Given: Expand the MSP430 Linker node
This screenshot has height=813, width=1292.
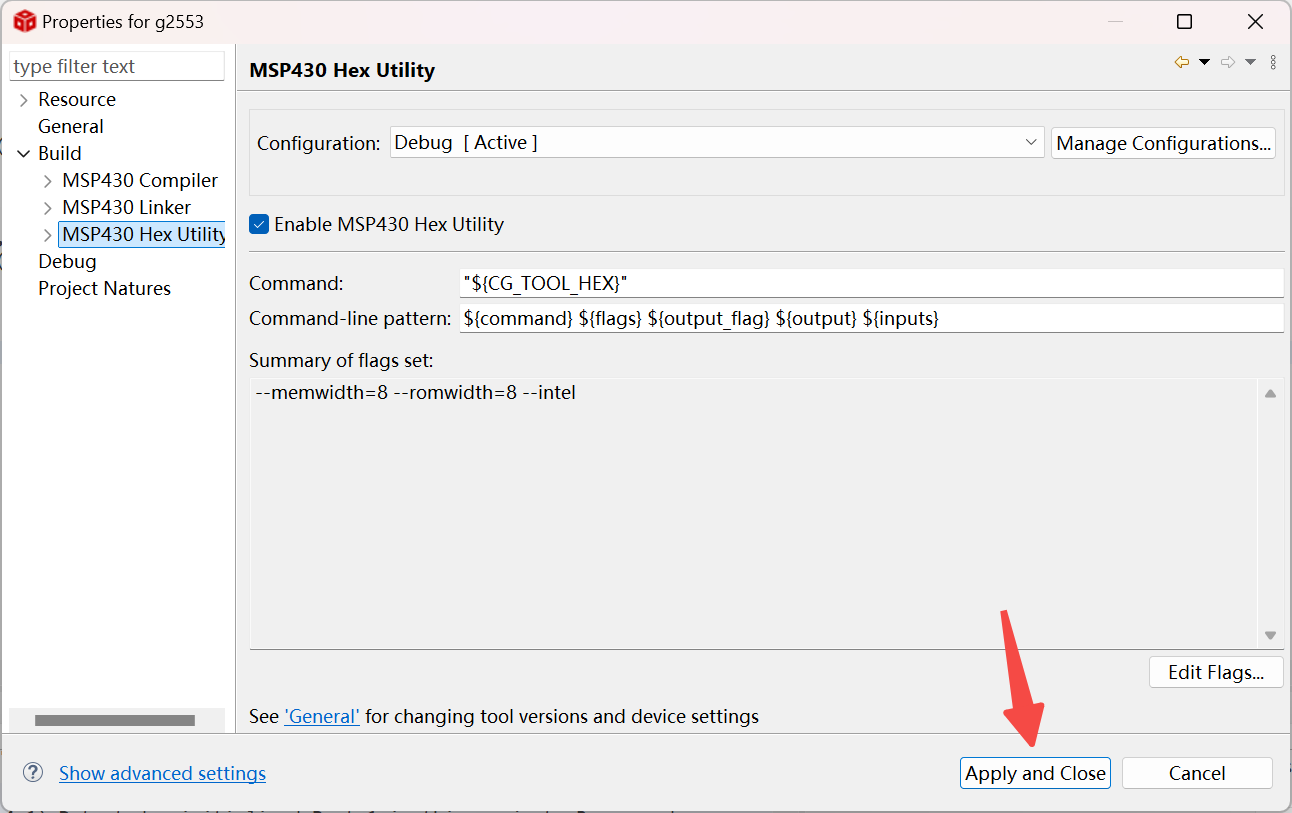Looking at the screenshot, I should pos(48,208).
